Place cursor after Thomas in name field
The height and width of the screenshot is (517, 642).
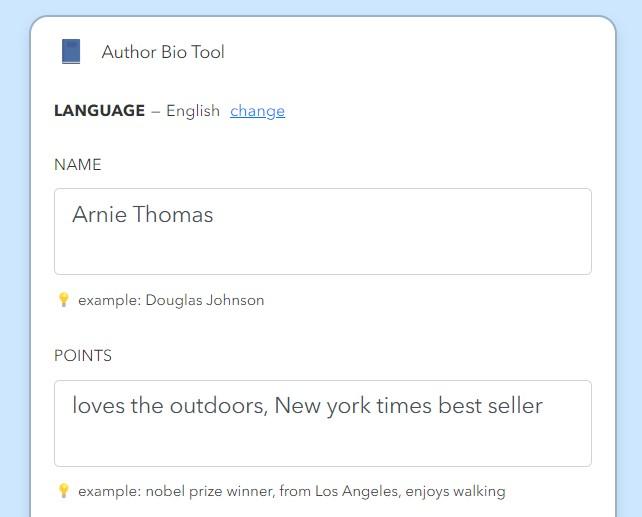point(214,215)
